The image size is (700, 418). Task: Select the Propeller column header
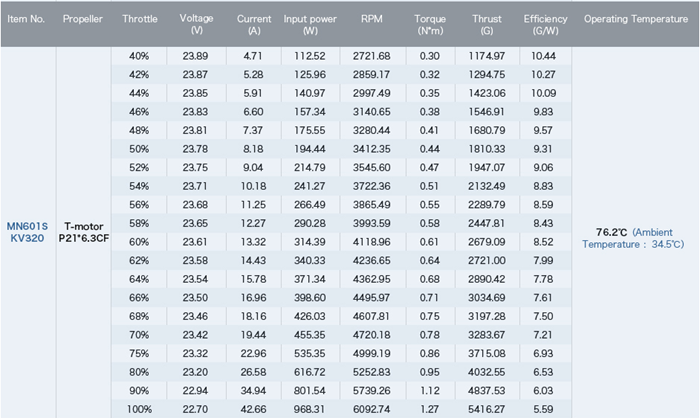pyautogui.click(x=81, y=19)
